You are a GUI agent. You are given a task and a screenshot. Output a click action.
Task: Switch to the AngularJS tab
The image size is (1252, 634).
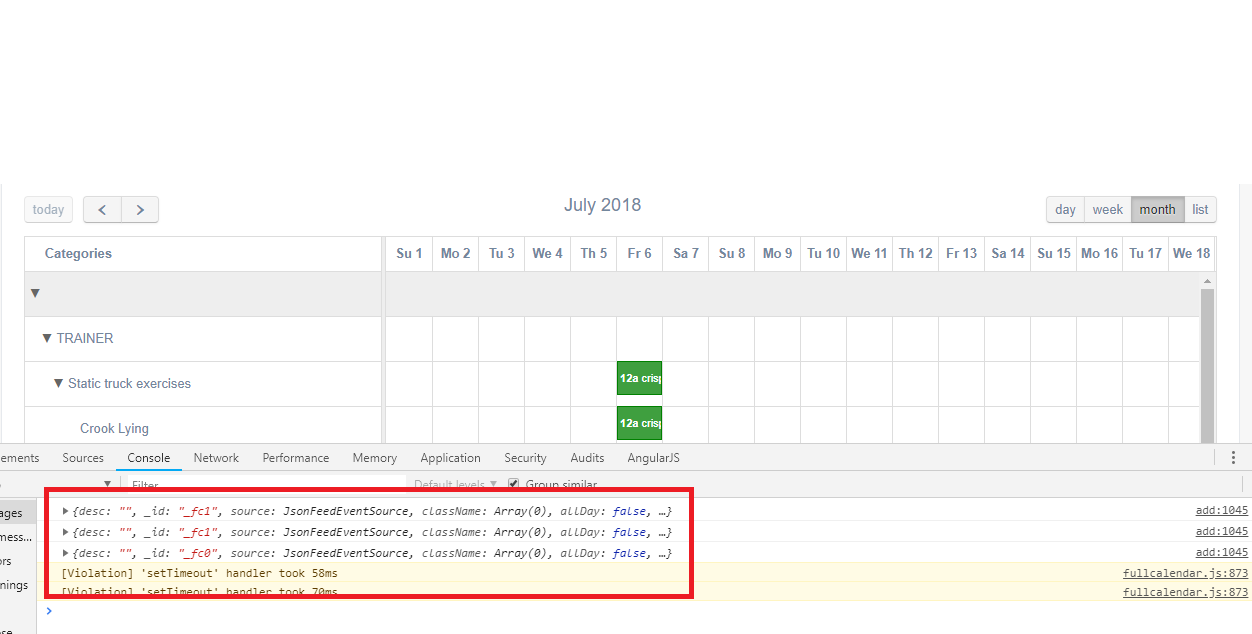pos(653,457)
